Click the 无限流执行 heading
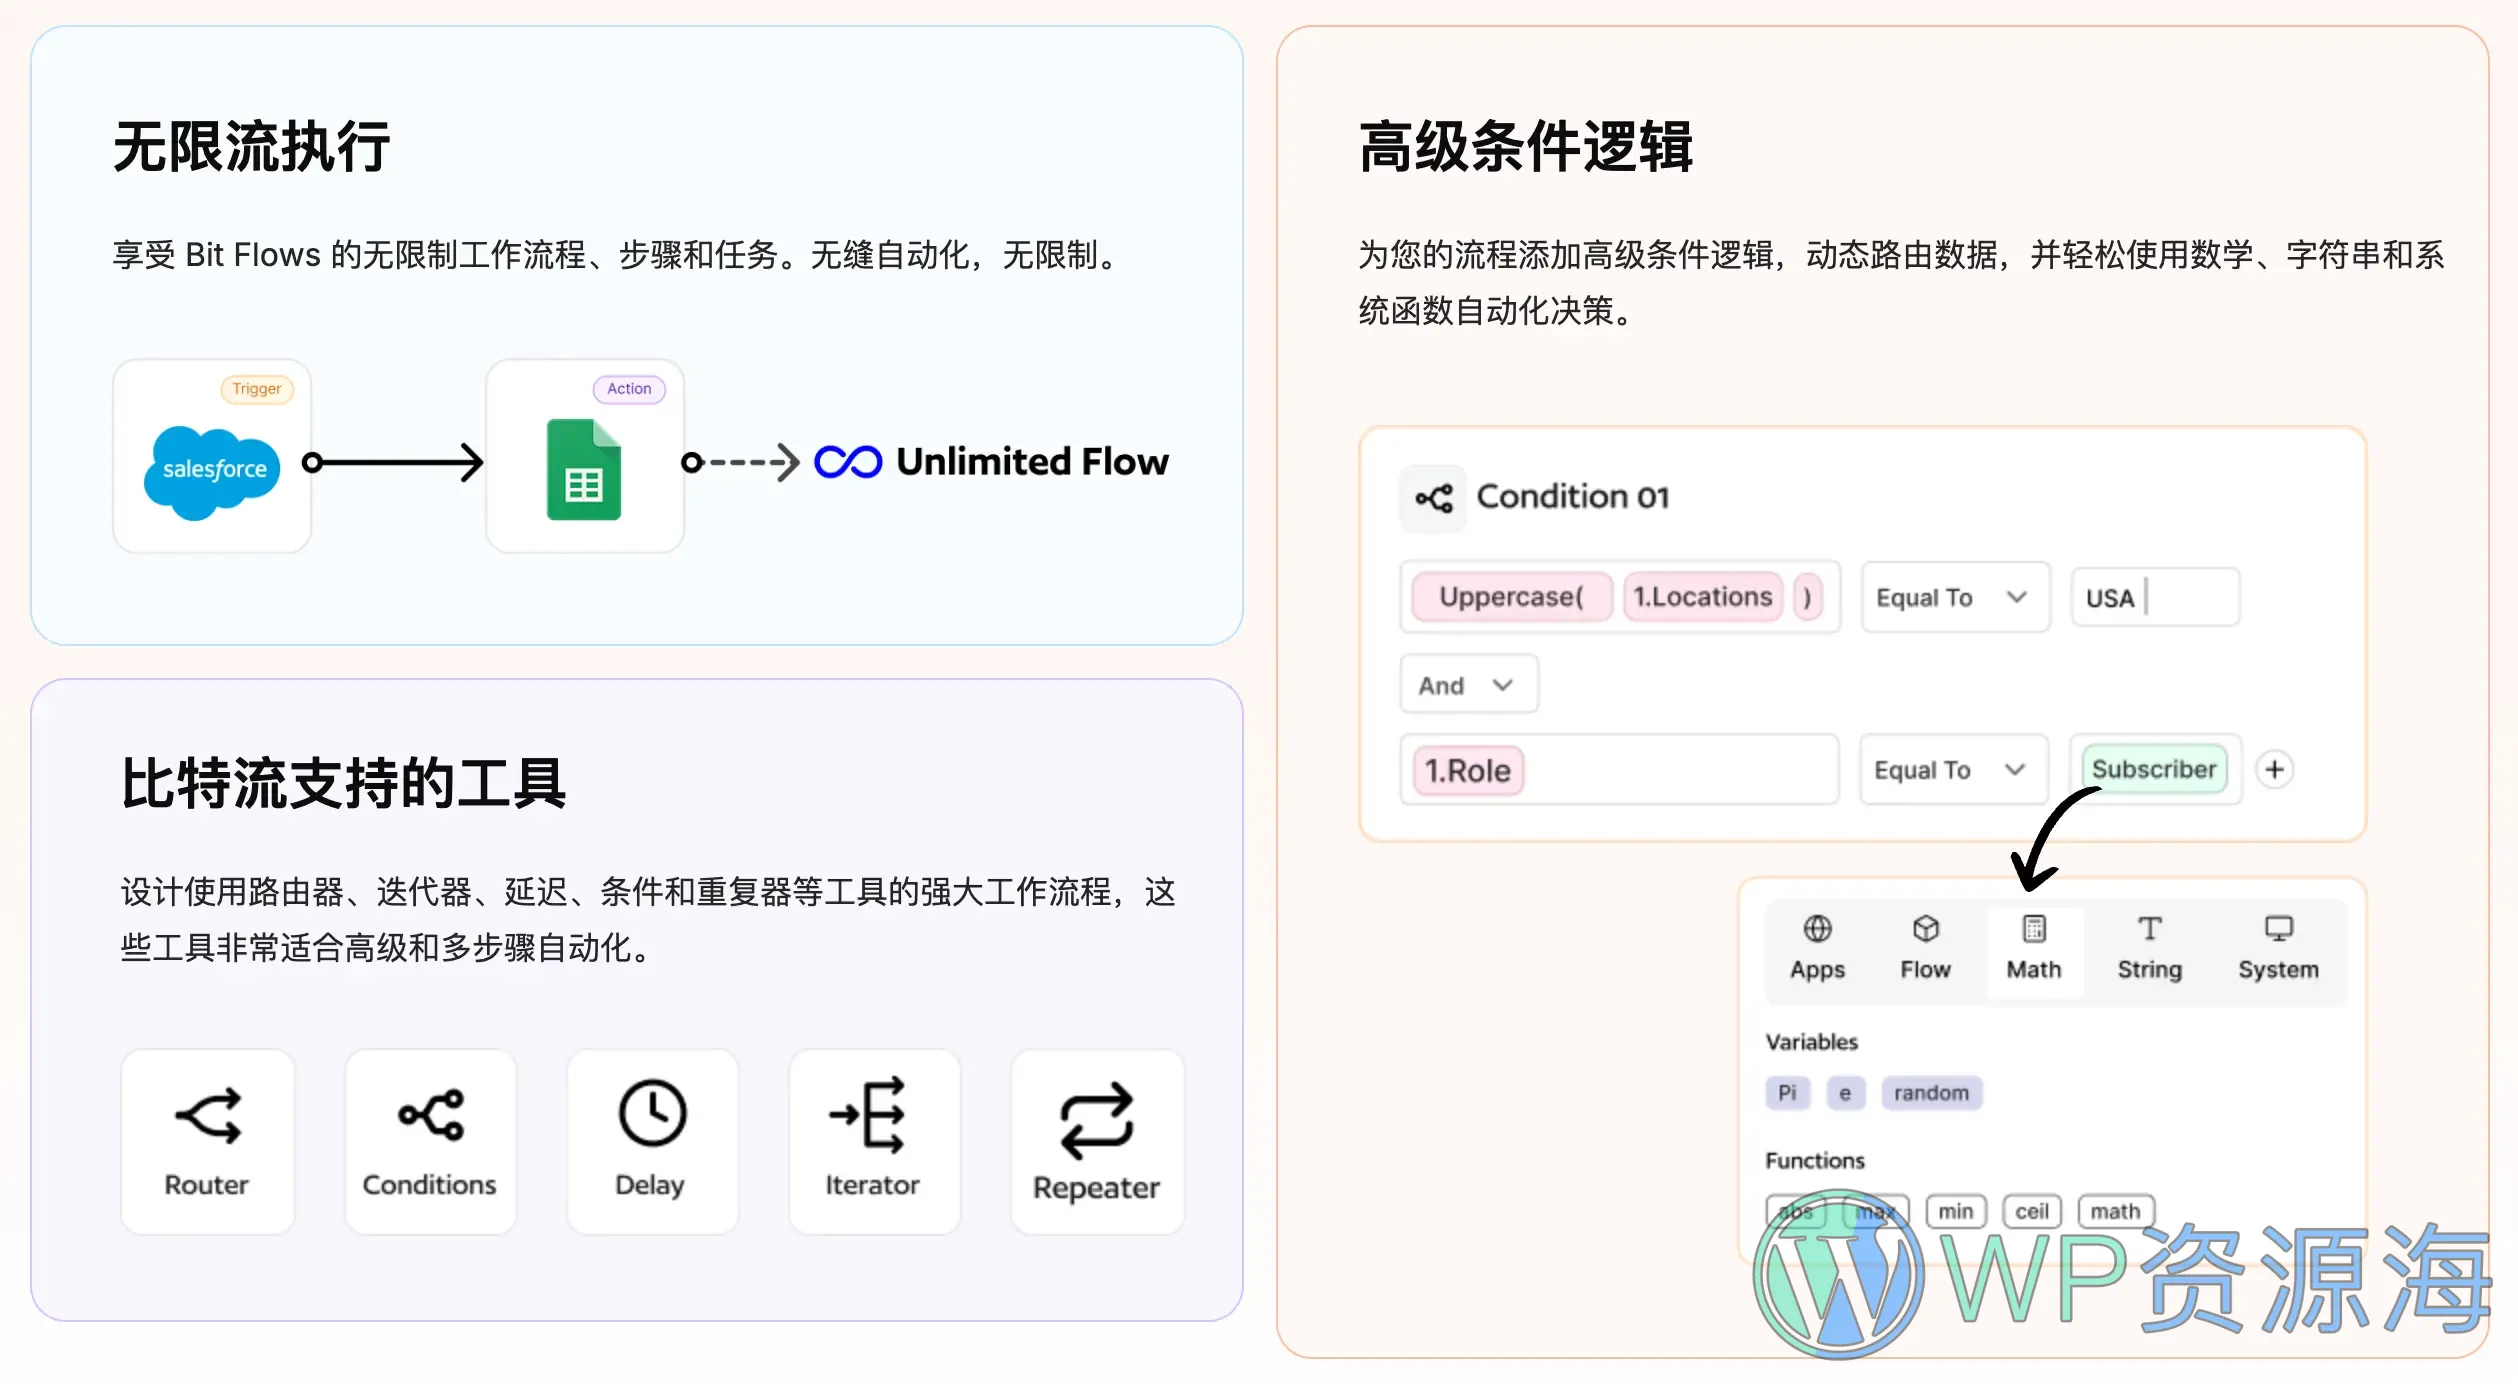 [251, 147]
